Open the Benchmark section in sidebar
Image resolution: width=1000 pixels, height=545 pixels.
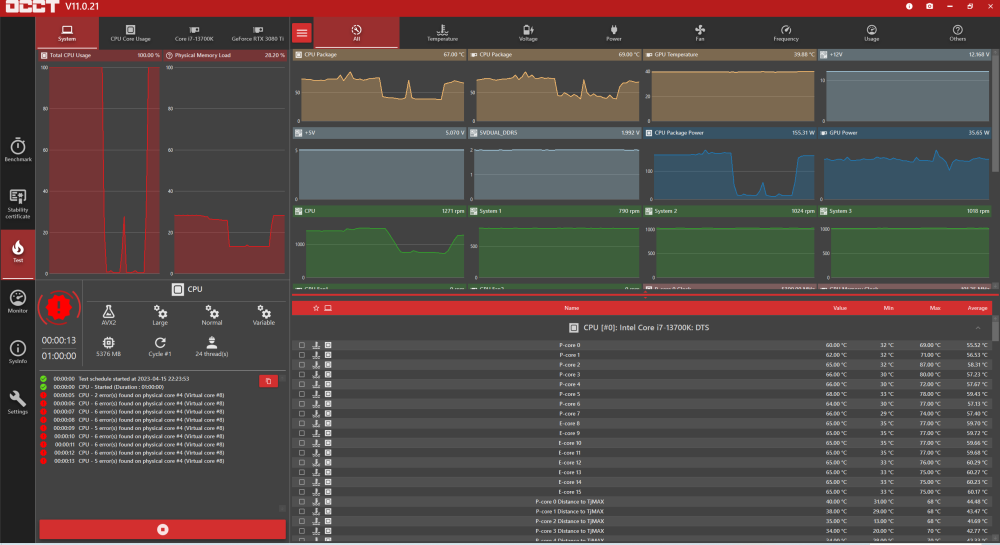click(x=18, y=150)
